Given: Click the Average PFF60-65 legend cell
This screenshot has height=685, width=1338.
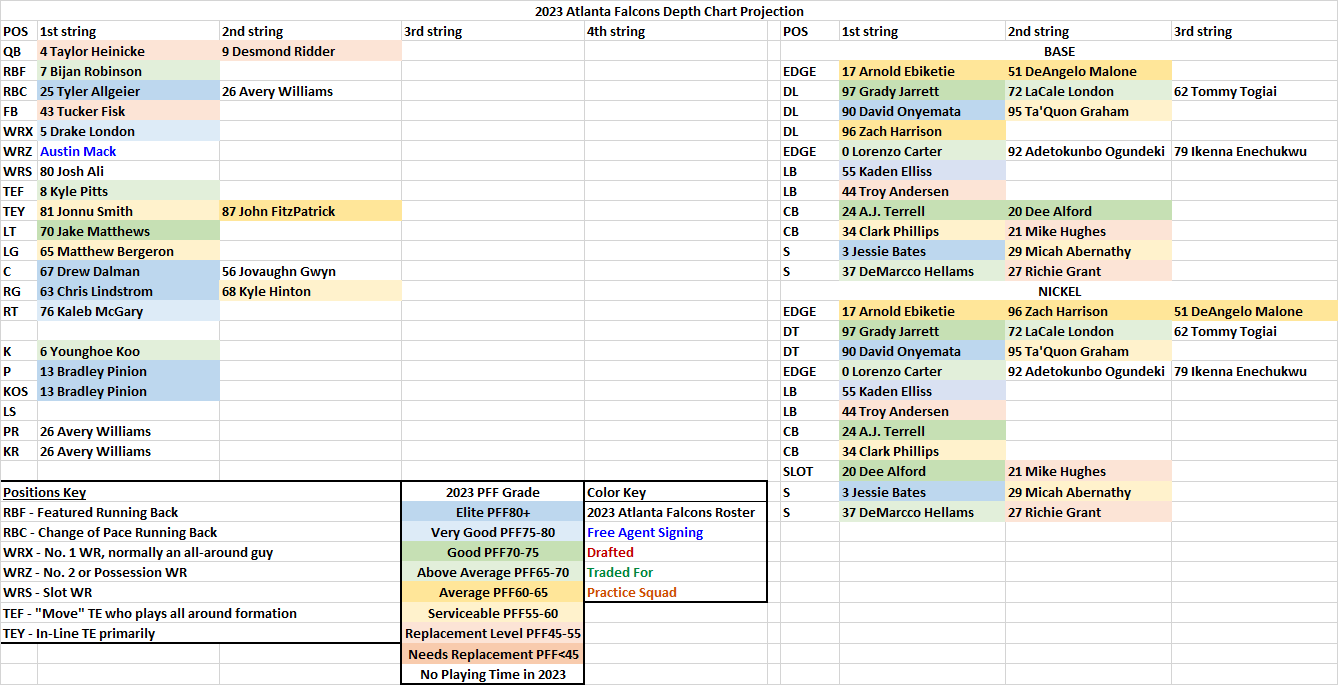Looking at the screenshot, I should (x=493, y=592).
